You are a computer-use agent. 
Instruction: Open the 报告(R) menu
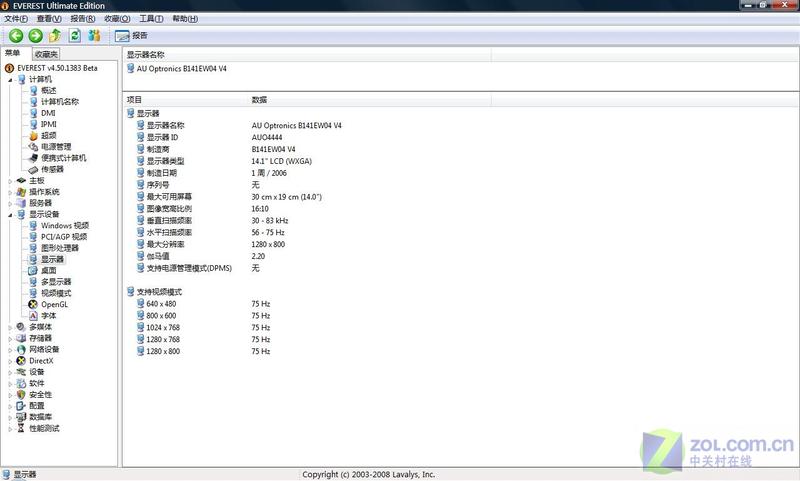(x=83, y=19)
